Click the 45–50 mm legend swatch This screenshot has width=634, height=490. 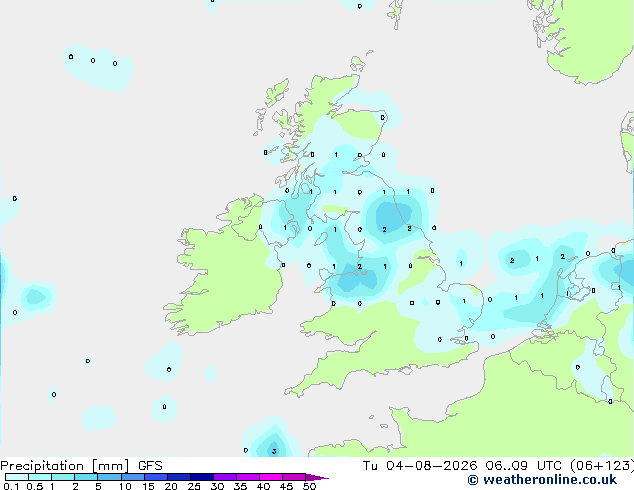click(x=294, y=477)
